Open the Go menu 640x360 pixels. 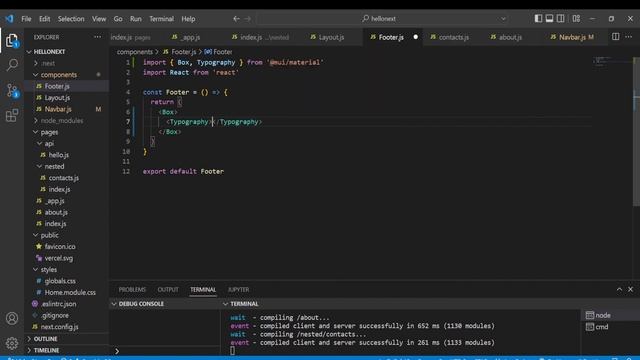(118, 19)
